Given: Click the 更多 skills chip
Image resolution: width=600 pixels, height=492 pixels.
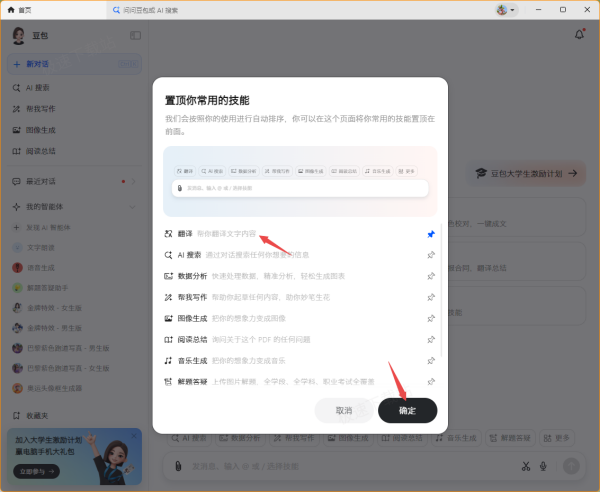Looking at the screenshot, I should coord(557,438).
